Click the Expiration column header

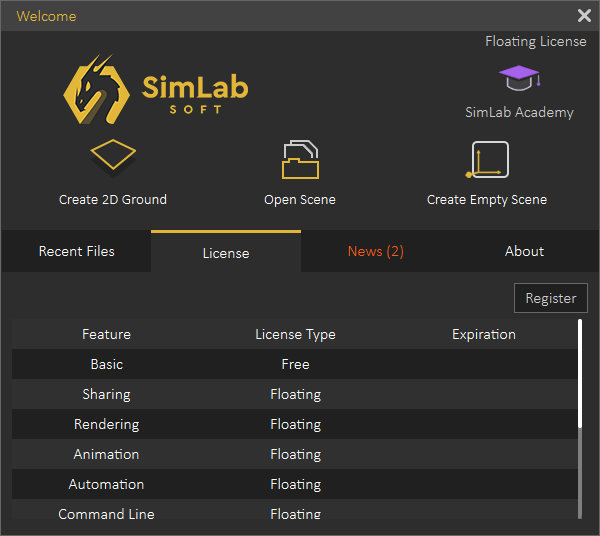[x=483, y=334]
